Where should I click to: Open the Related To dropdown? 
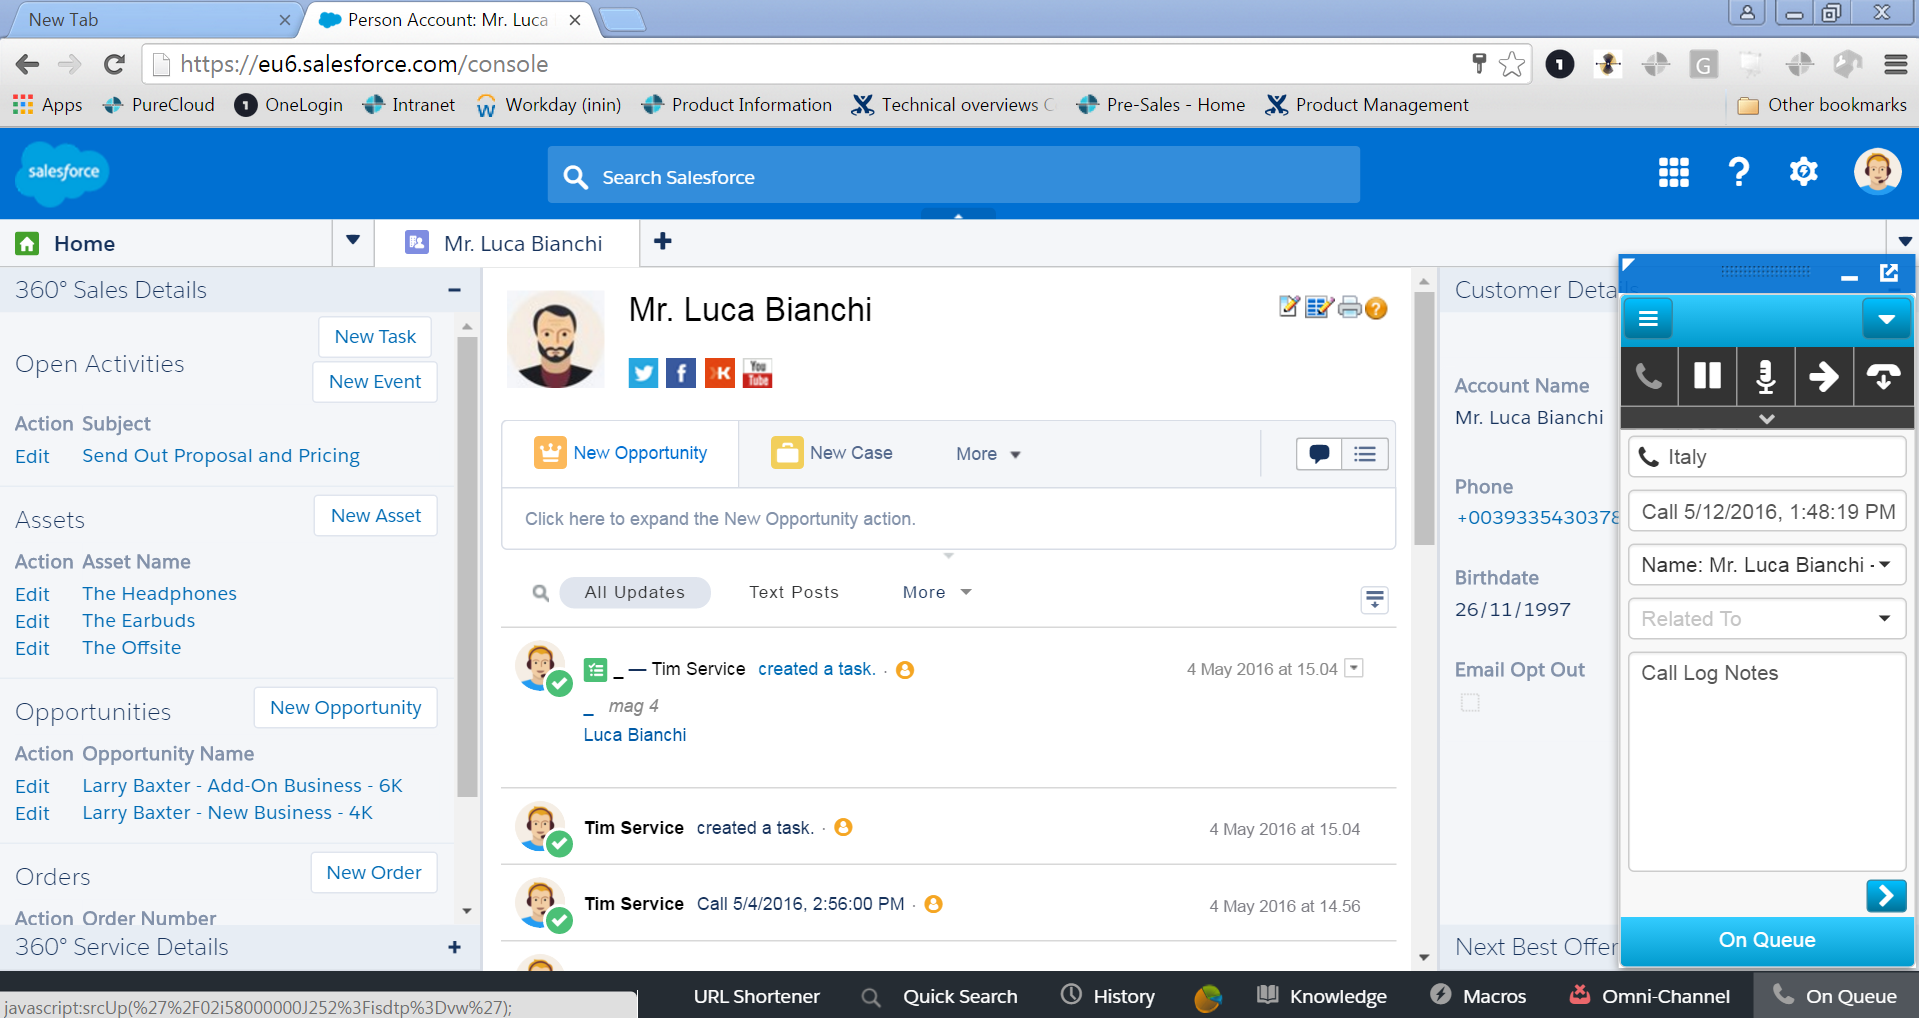pyautogui.click(x=1767, y=618)
